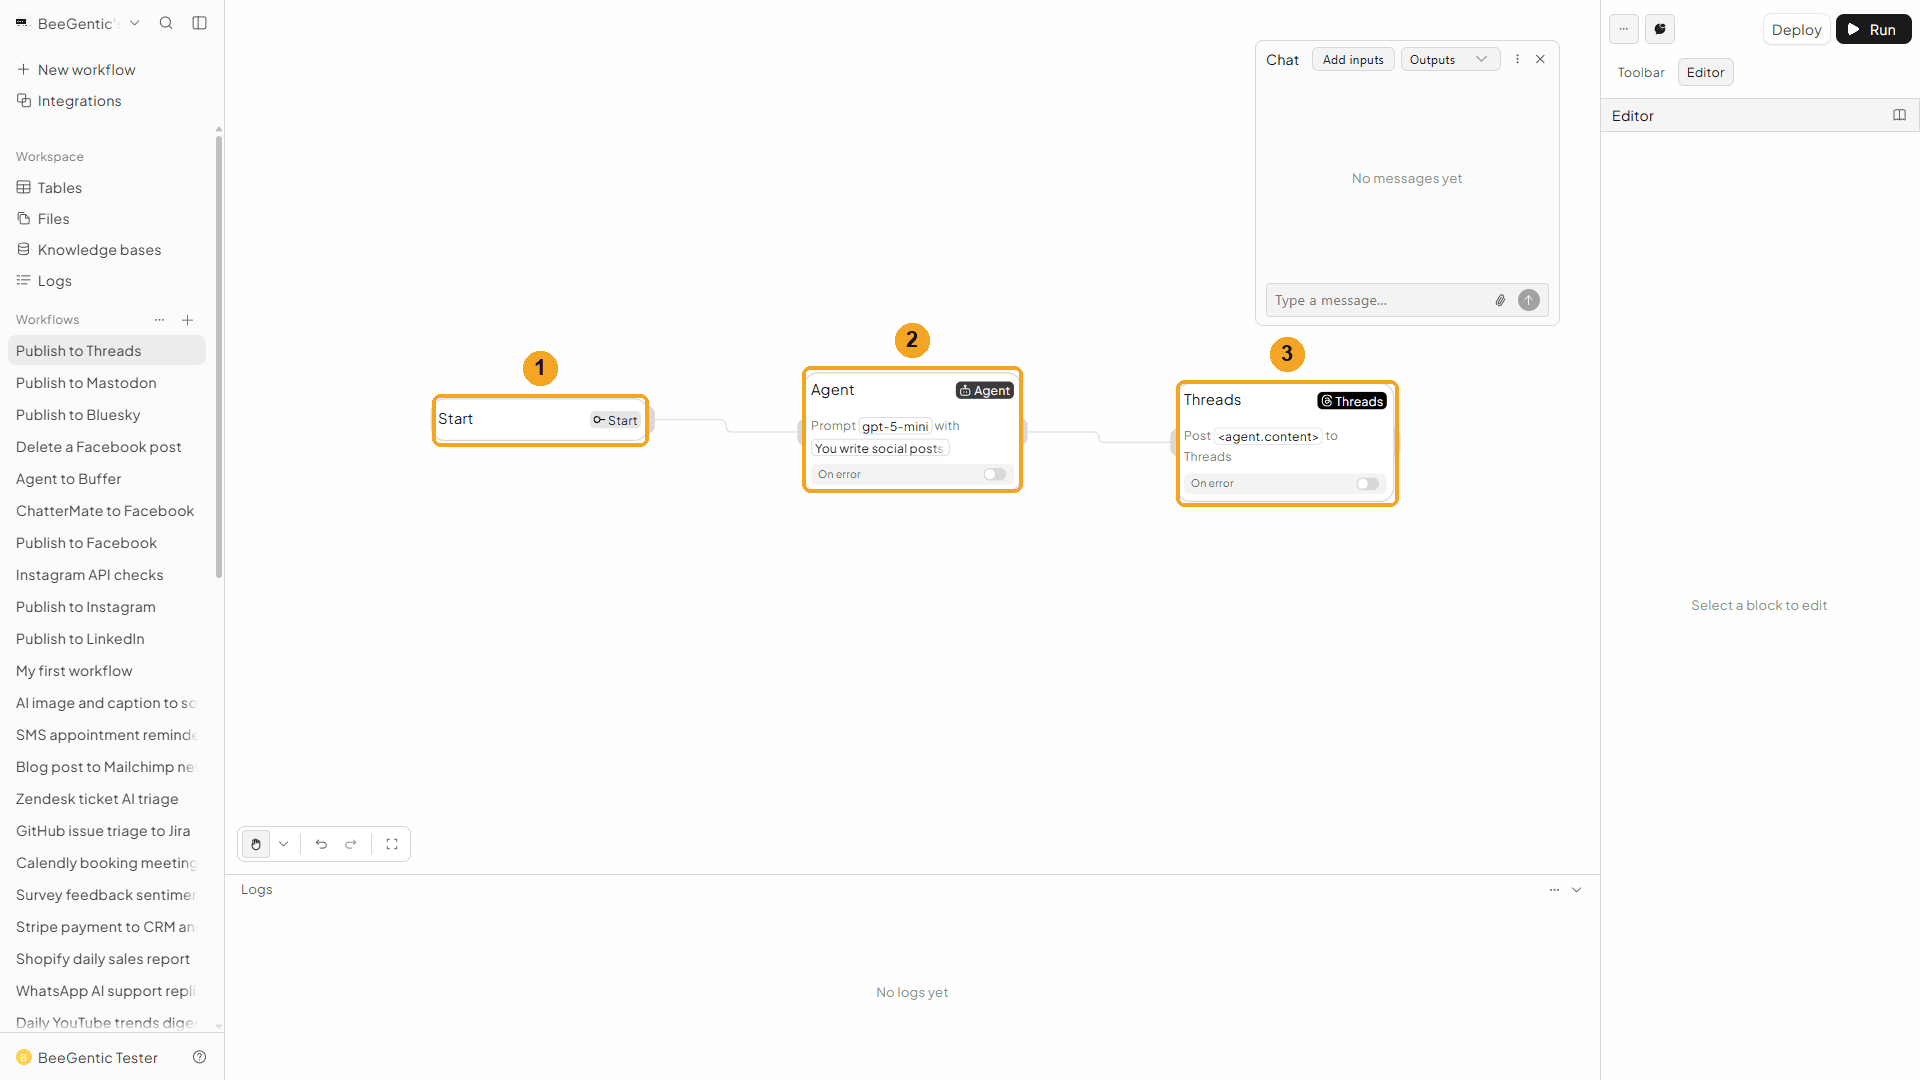Screen dimensions: 1920x1080
Task: Click Add inputs in Chat
Action: [x=1353, y=59]
